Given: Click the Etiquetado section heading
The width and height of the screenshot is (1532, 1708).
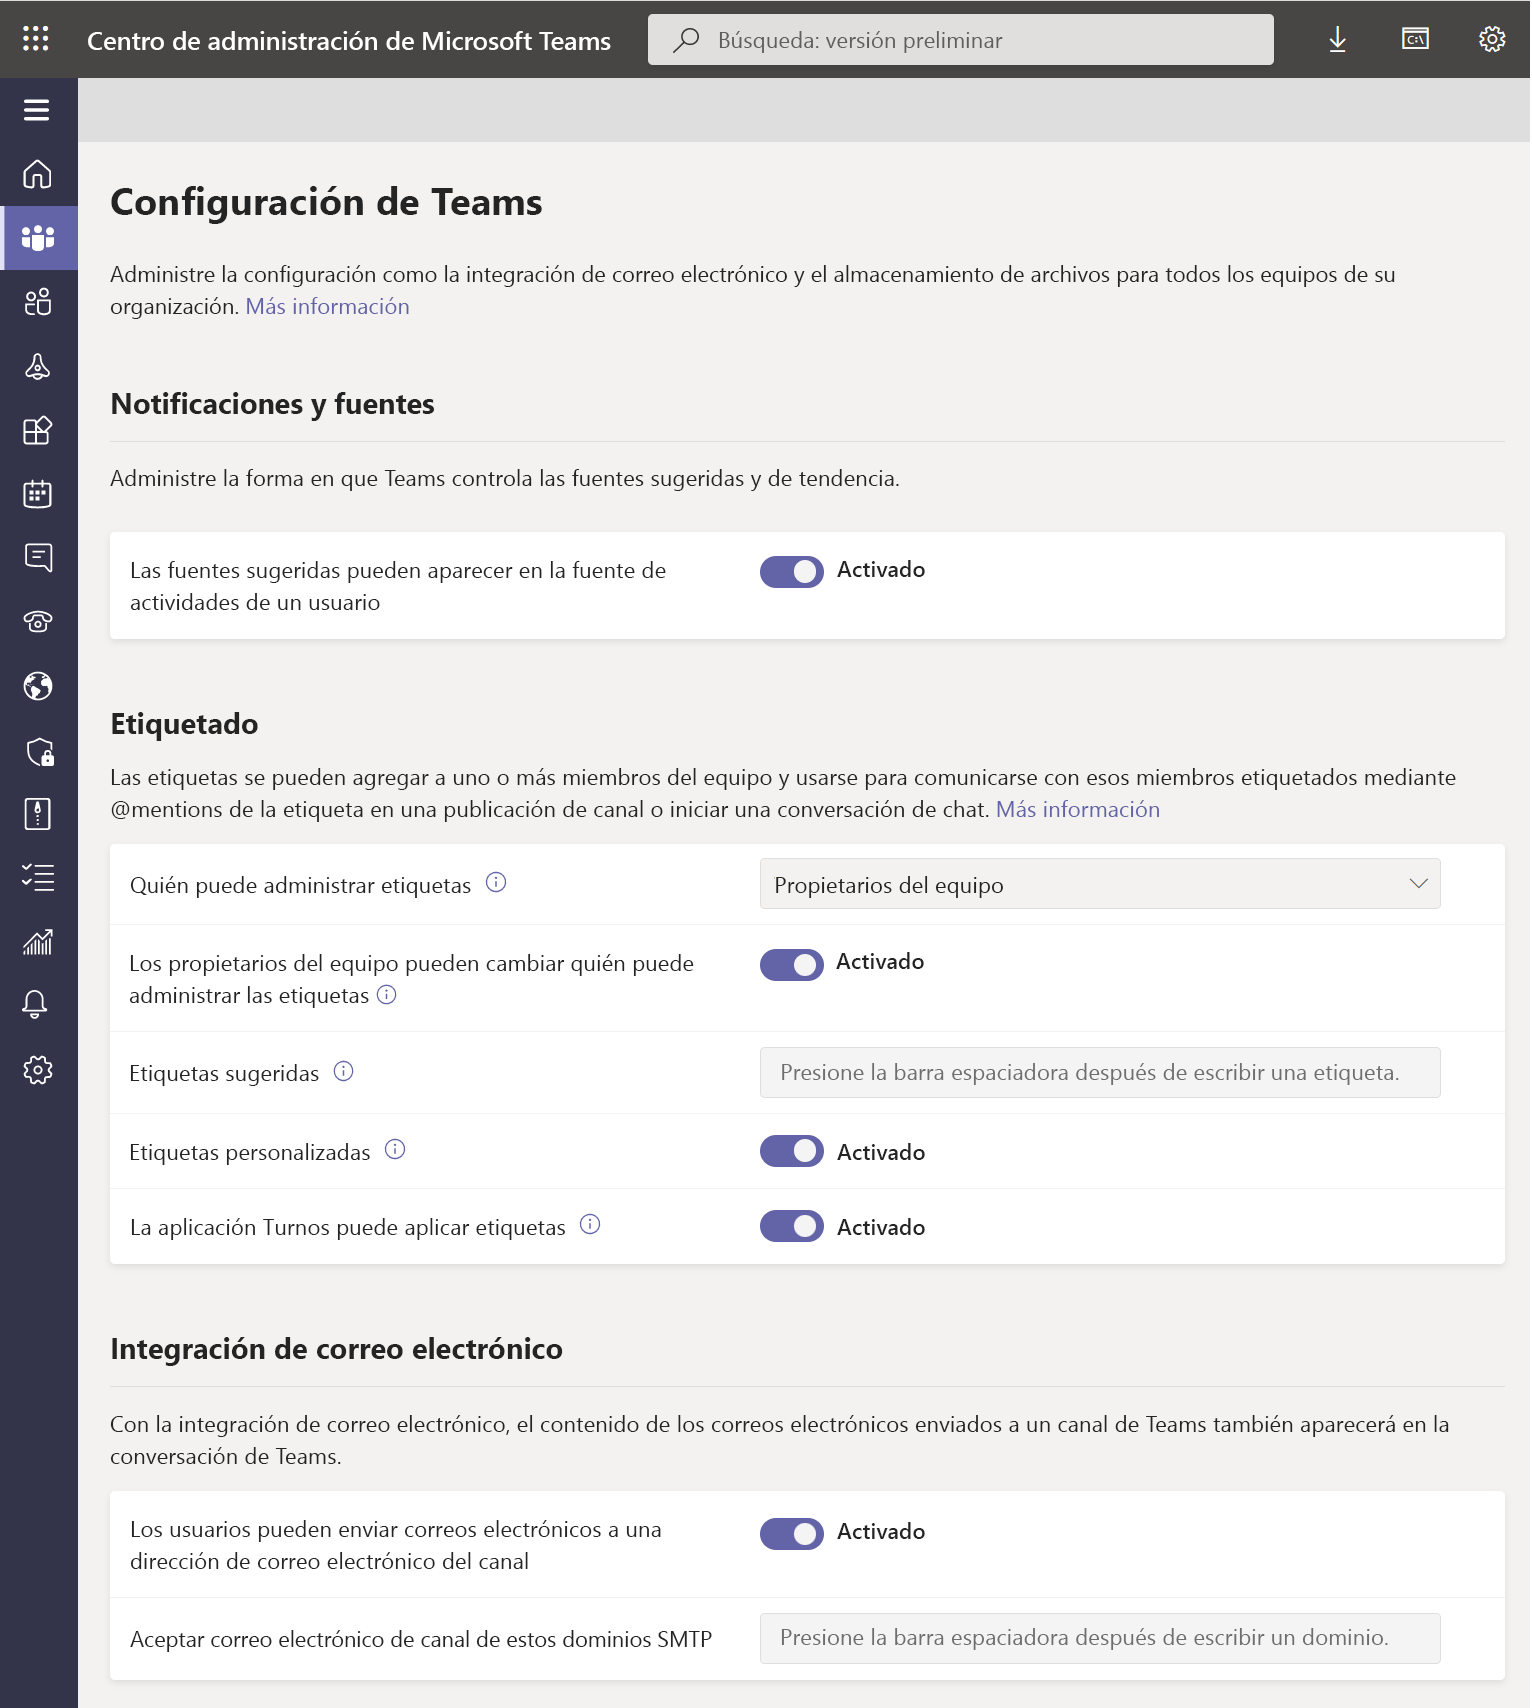Looking at the screenshot, I should pos(184,724).
